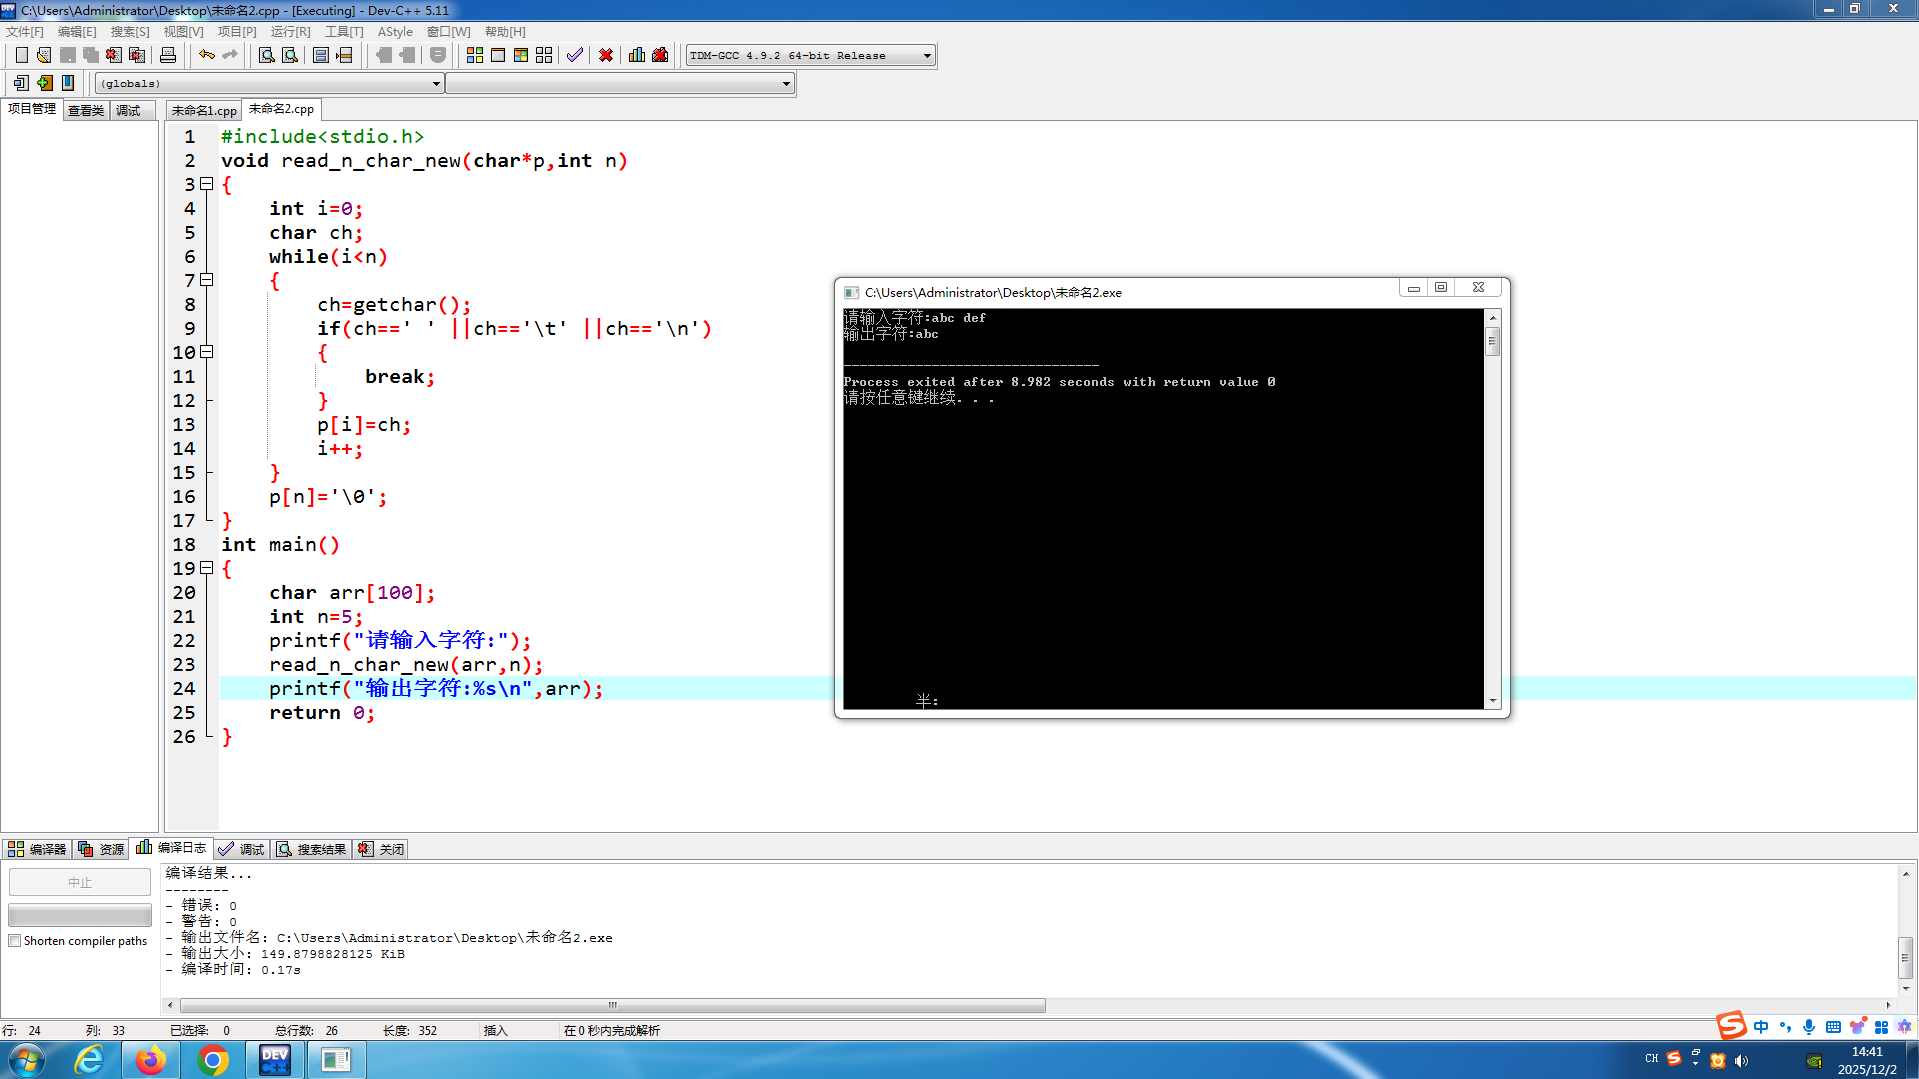
Task: Open Firefox from the taskbar
Action: pyautogui.click(x=151, y=1060)
